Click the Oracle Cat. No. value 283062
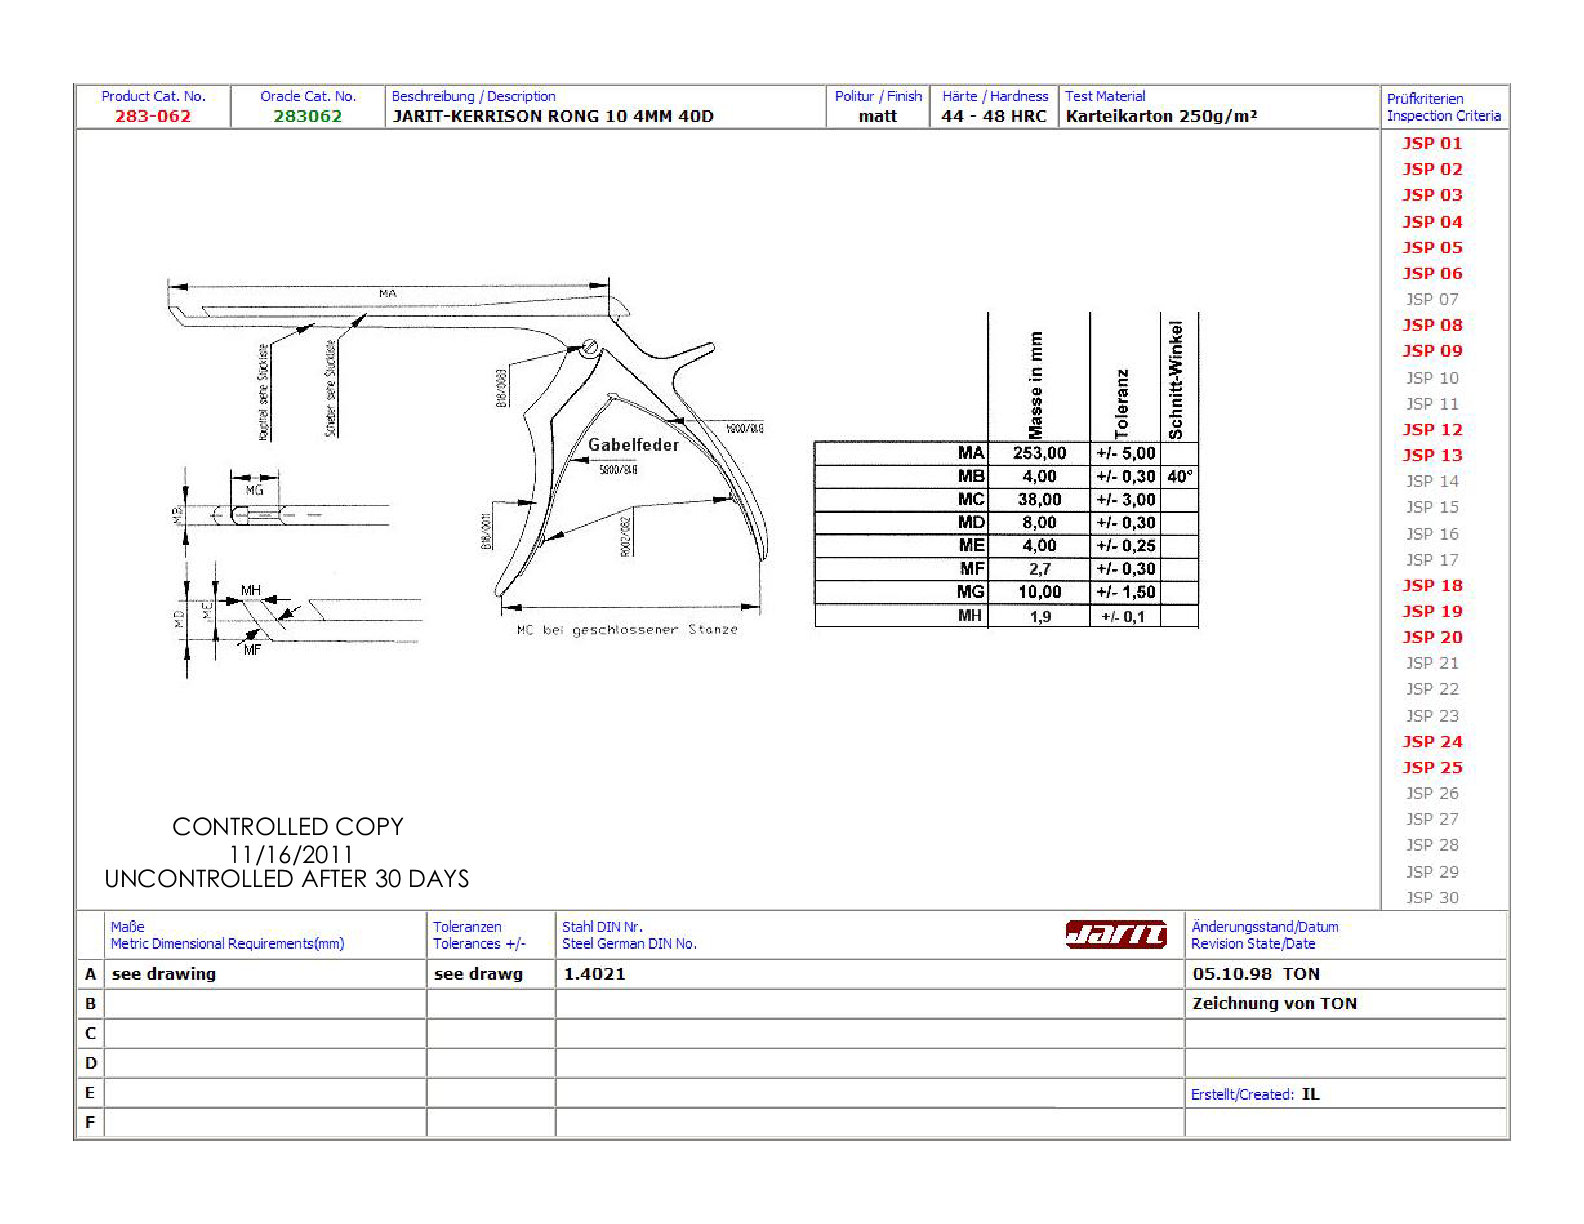The width and height of the screenshot is (1584, 1224). coord(308,116)
